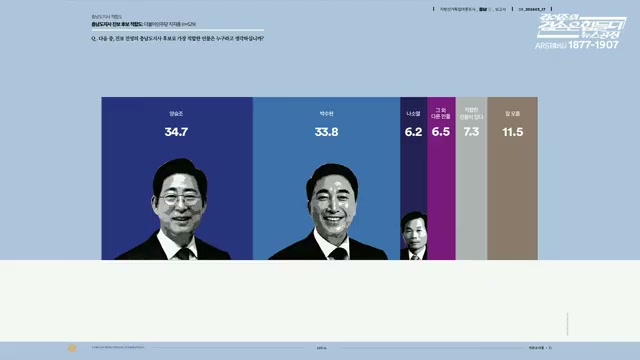The image size is (640, 360).
Task: Click the yellow circular logo at bottom left
Action: pyautogui.click(x=72, y=348)
